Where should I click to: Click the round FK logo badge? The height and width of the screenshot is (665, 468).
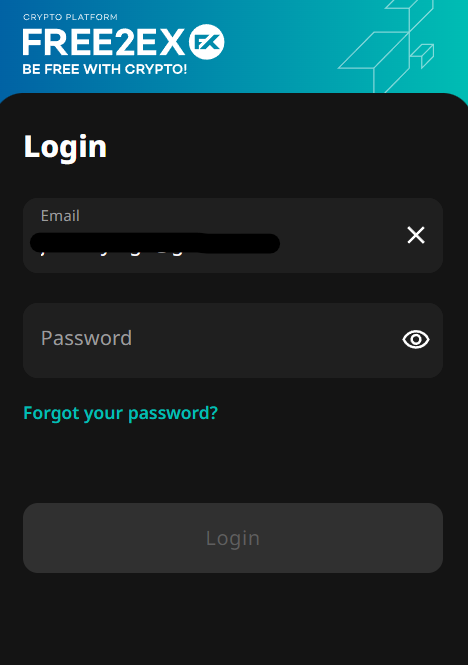pos(207,42)
